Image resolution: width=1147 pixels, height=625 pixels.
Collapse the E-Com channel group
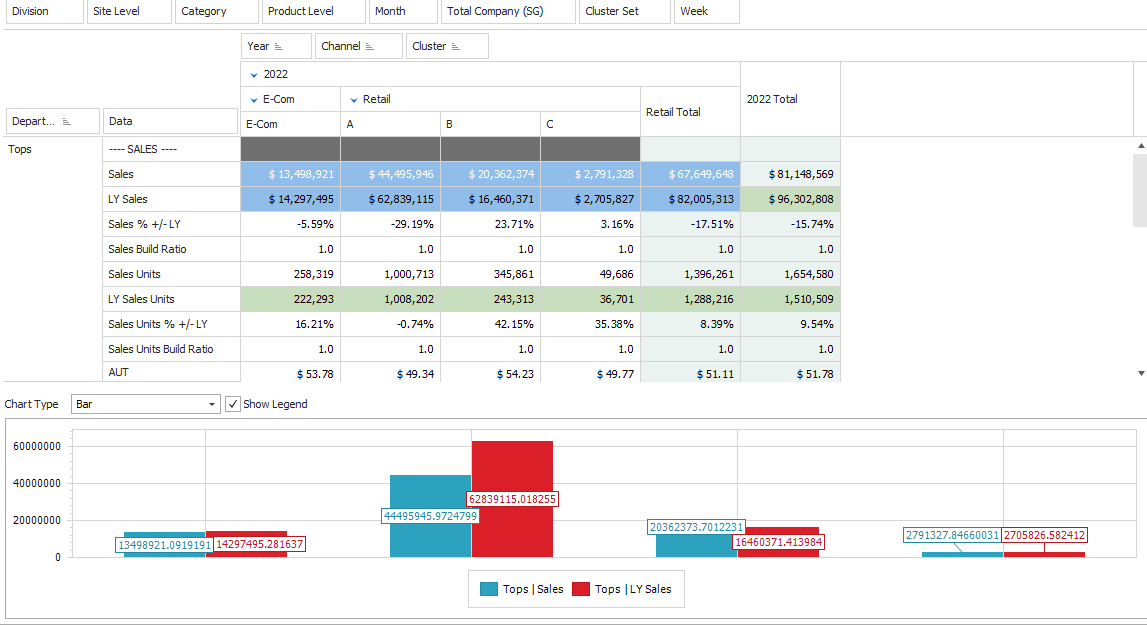coord(253,100)
